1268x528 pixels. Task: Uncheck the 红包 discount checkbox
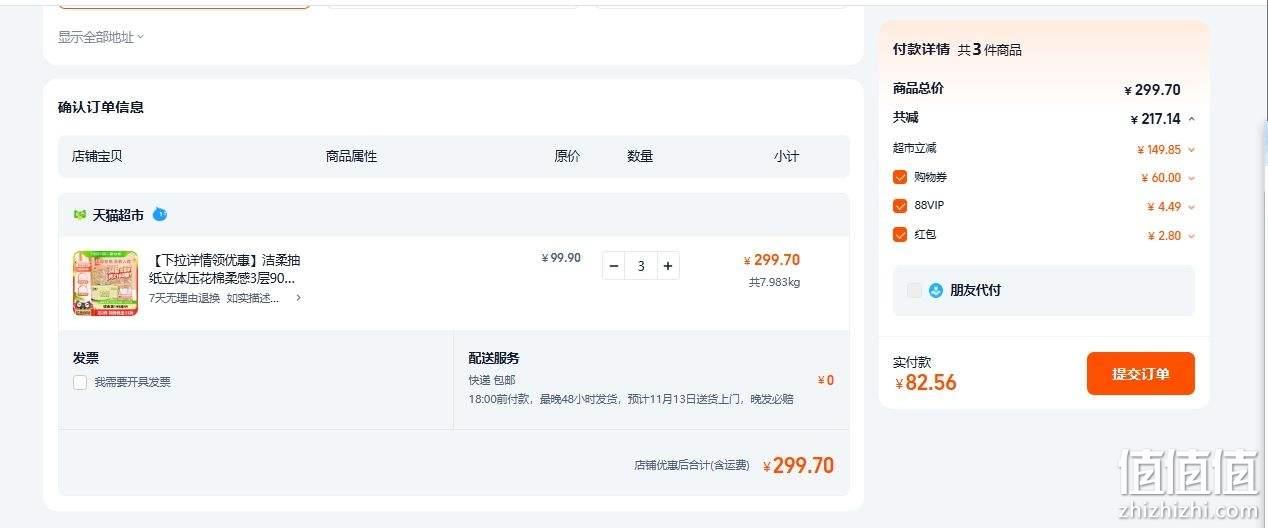tap(900, 235)
